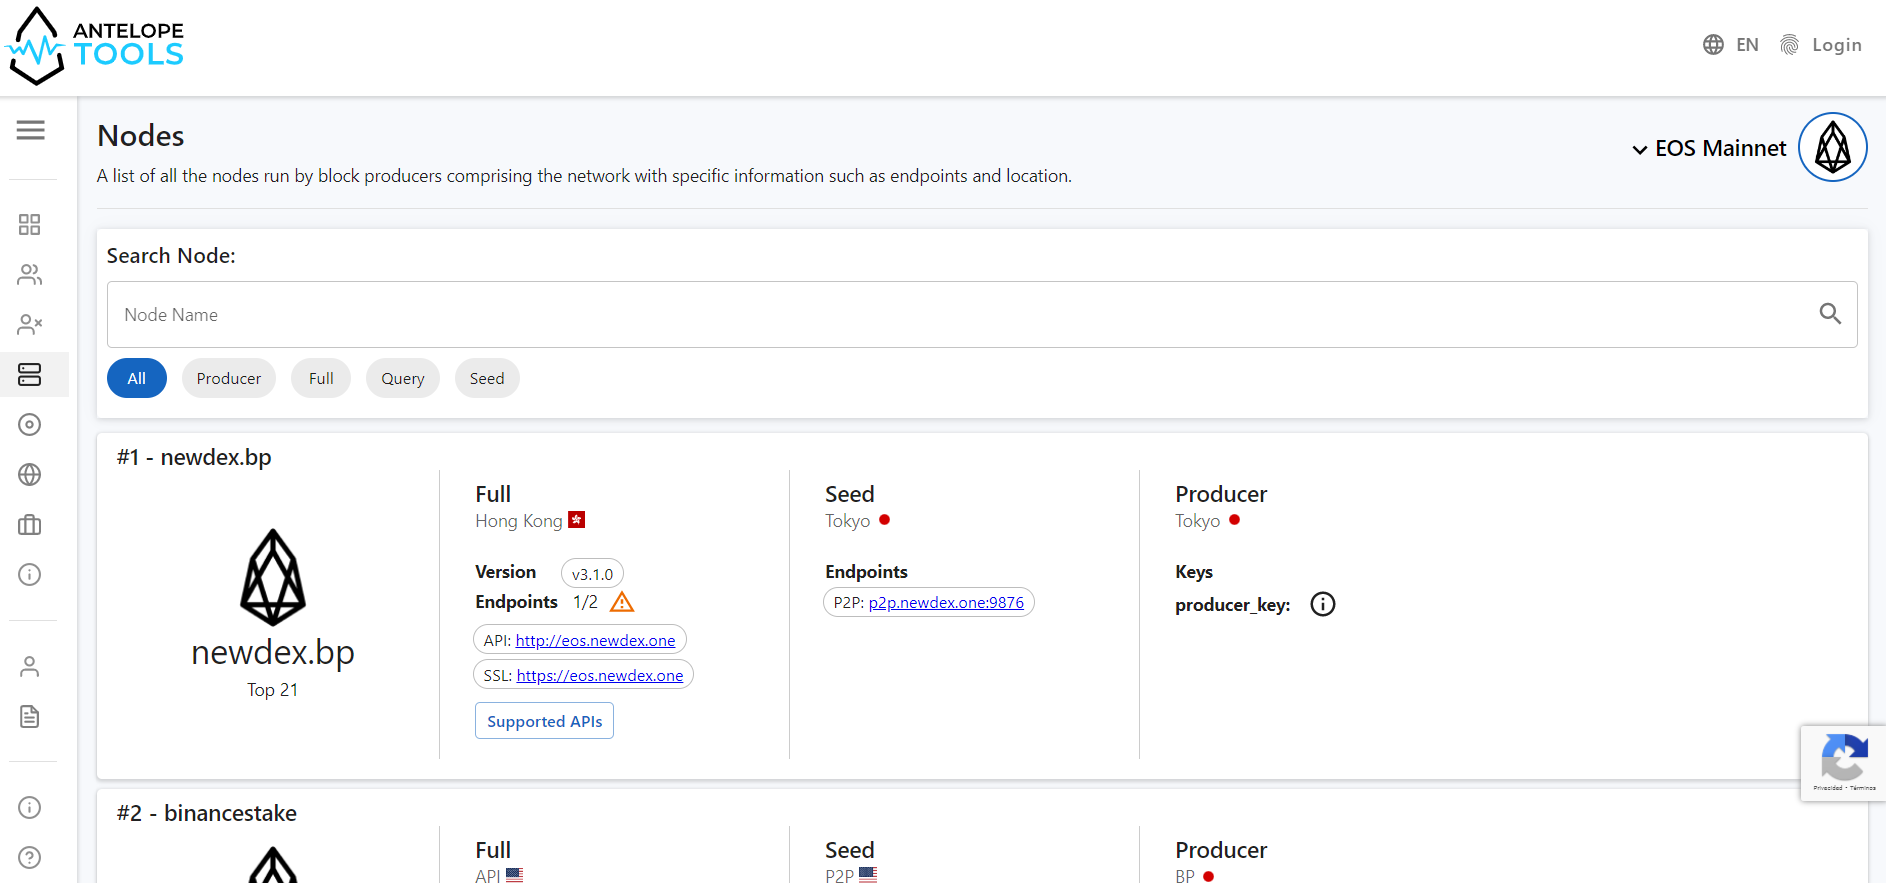Viewport: 1886px width, 883px height.
Task: Click the large newdex.bp name text
Action: 273,652
